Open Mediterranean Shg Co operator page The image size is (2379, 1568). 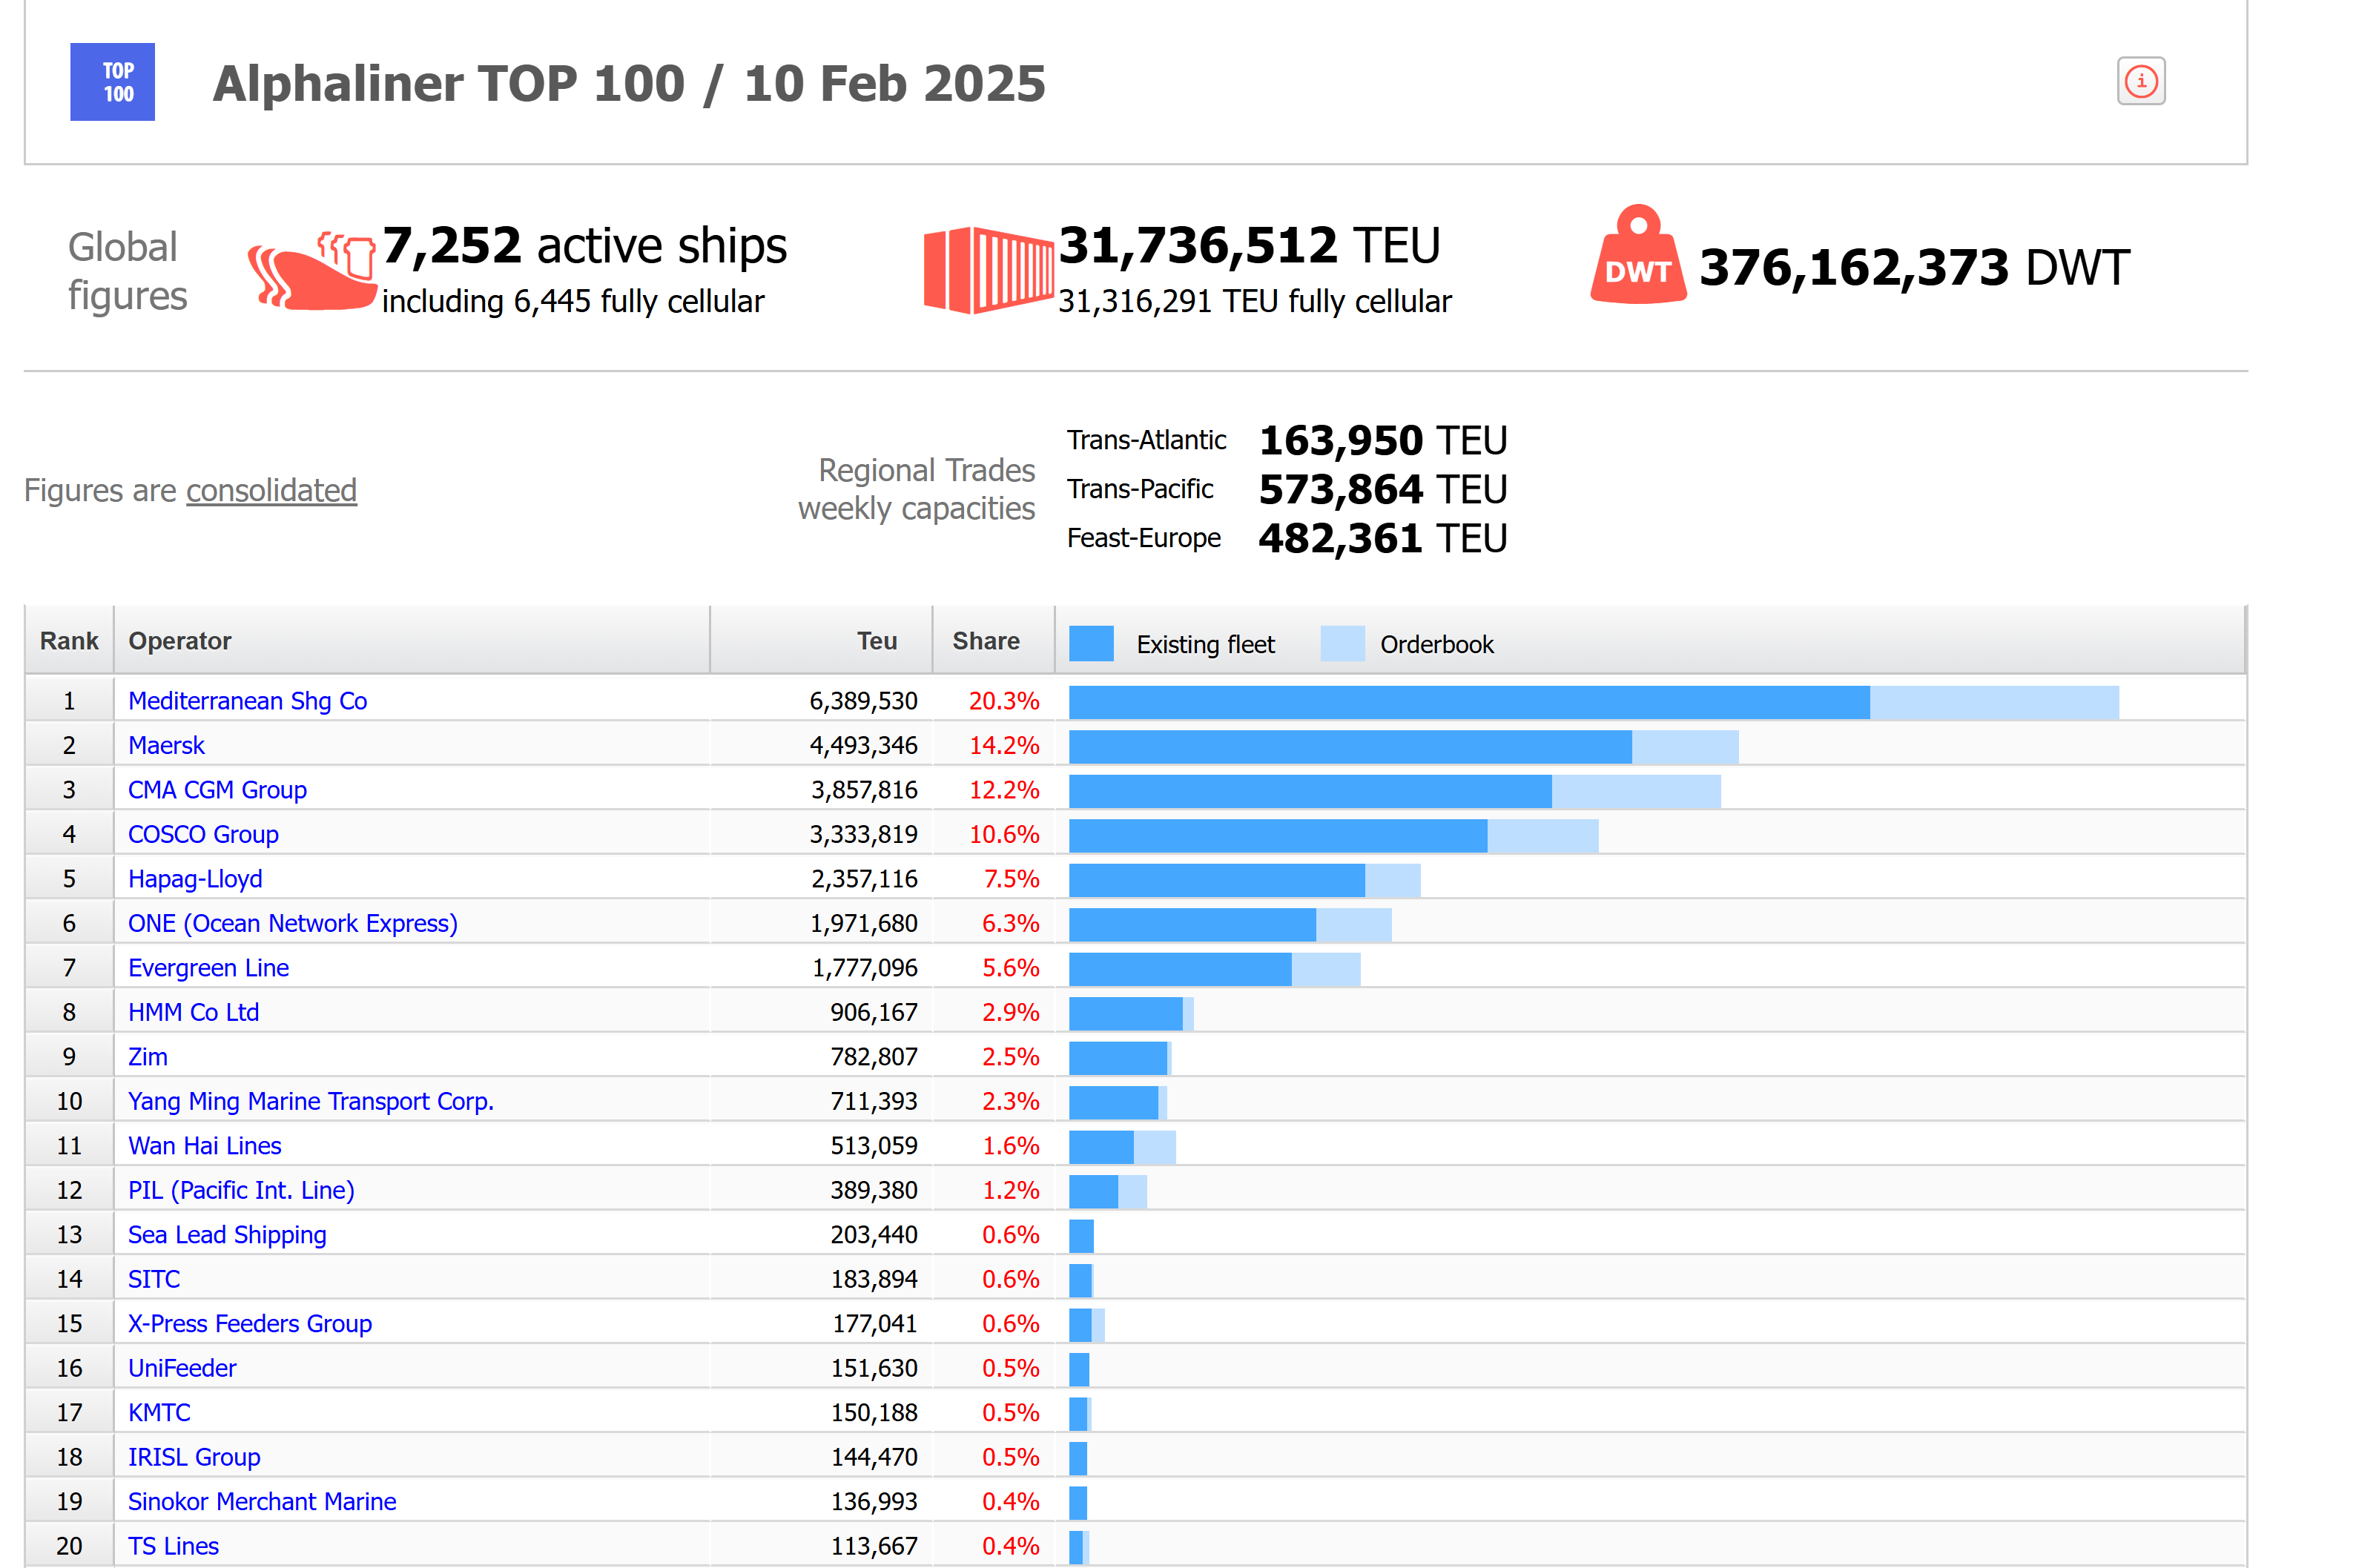click(247, 701)
